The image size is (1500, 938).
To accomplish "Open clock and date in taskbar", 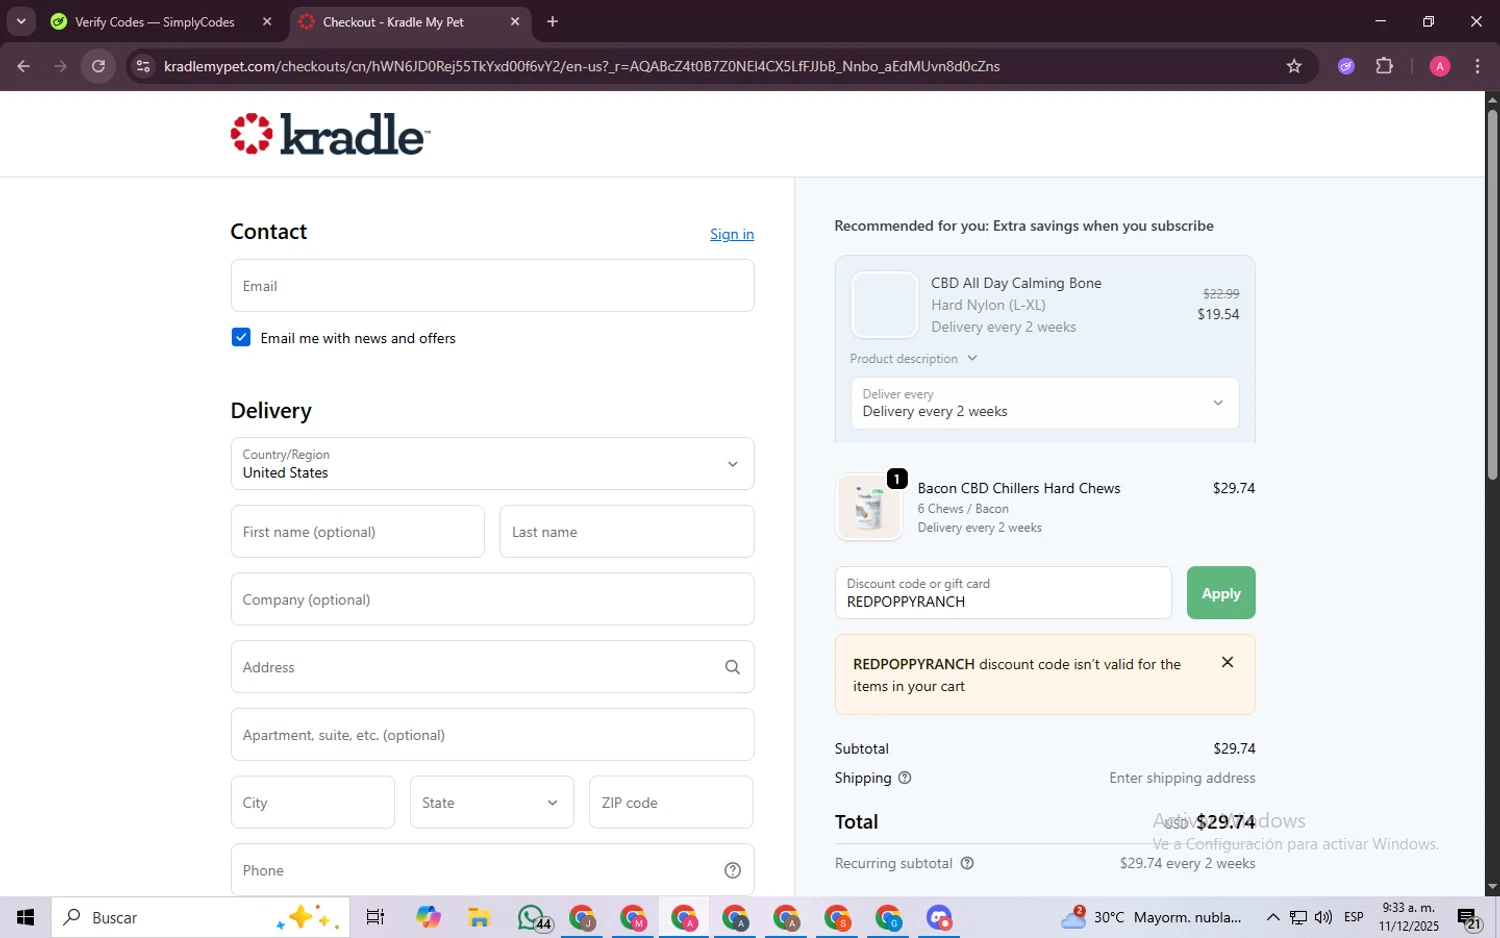I will (1409, 917).
